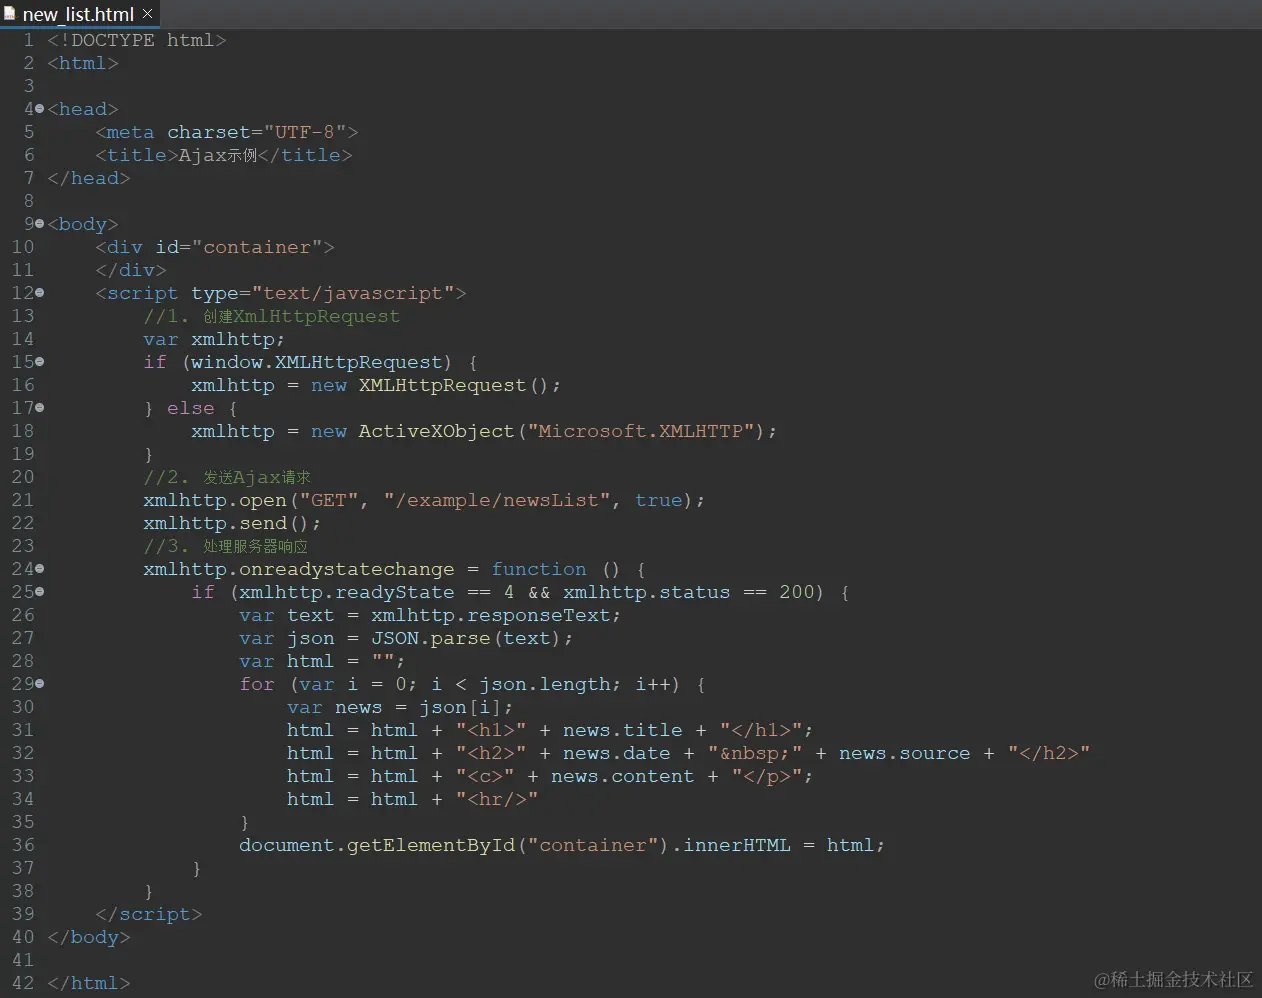This screenshot has width=1262, height=998.
Task: Click the 'xmlhttp.send();' line
Action: click(232, 523)
